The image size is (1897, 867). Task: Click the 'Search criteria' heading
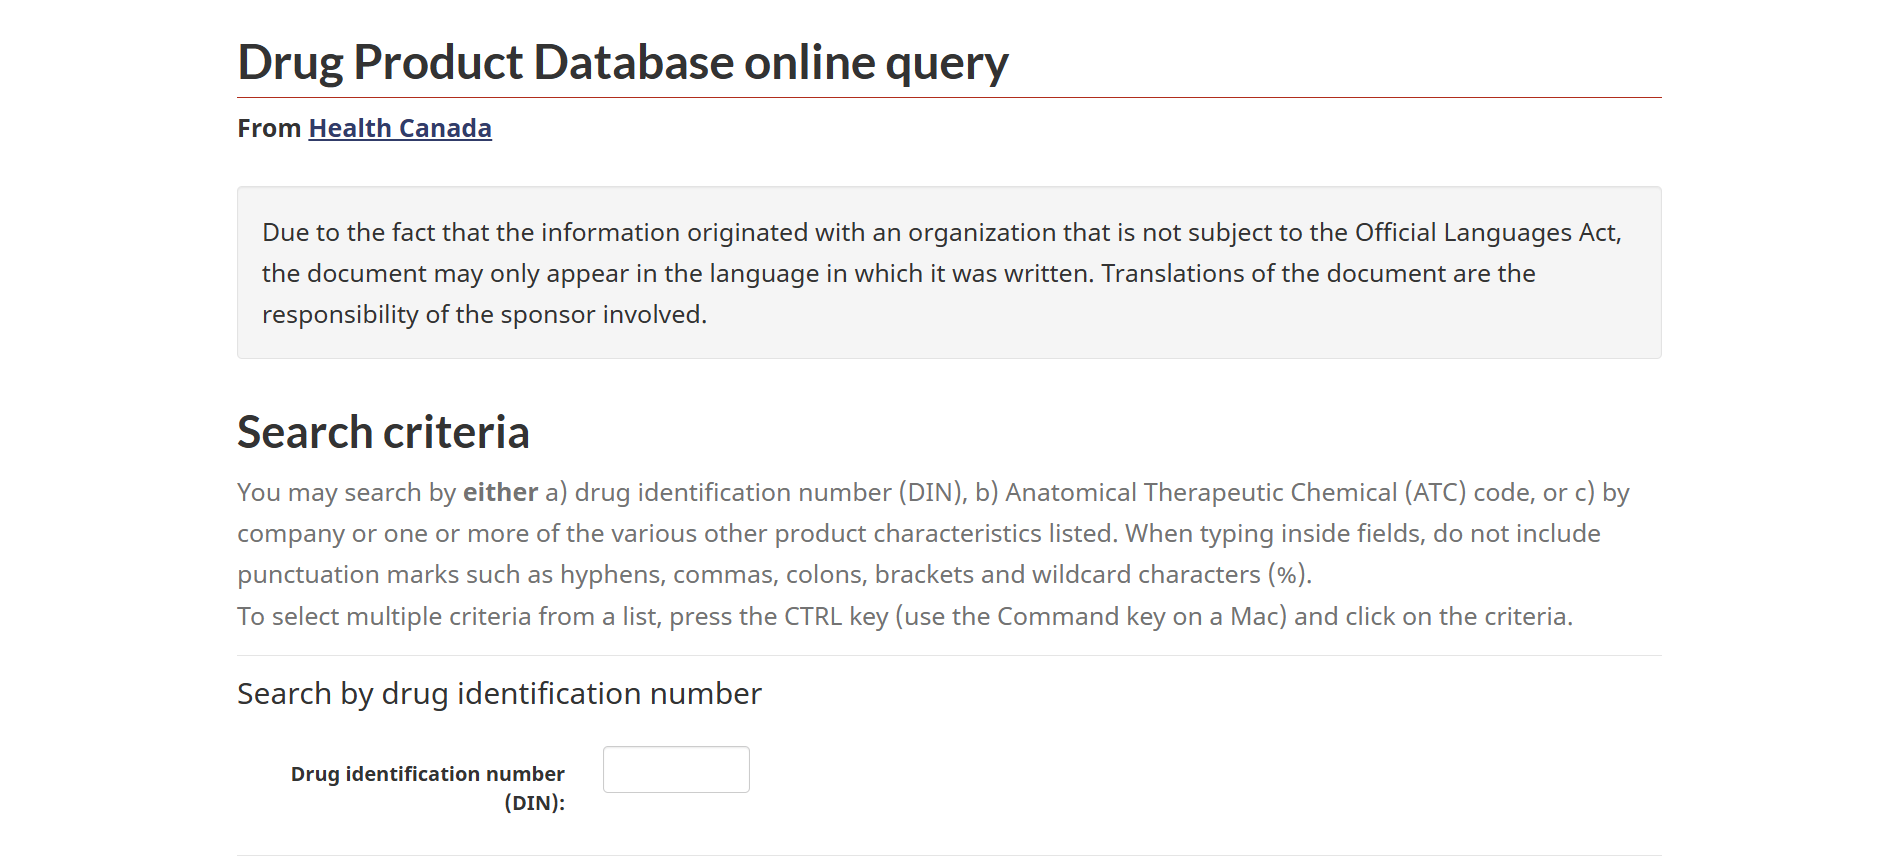pos(383,432)
